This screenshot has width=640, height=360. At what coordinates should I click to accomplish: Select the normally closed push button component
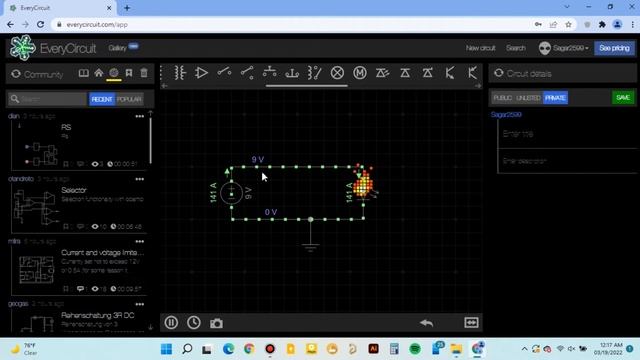[269, 72]
